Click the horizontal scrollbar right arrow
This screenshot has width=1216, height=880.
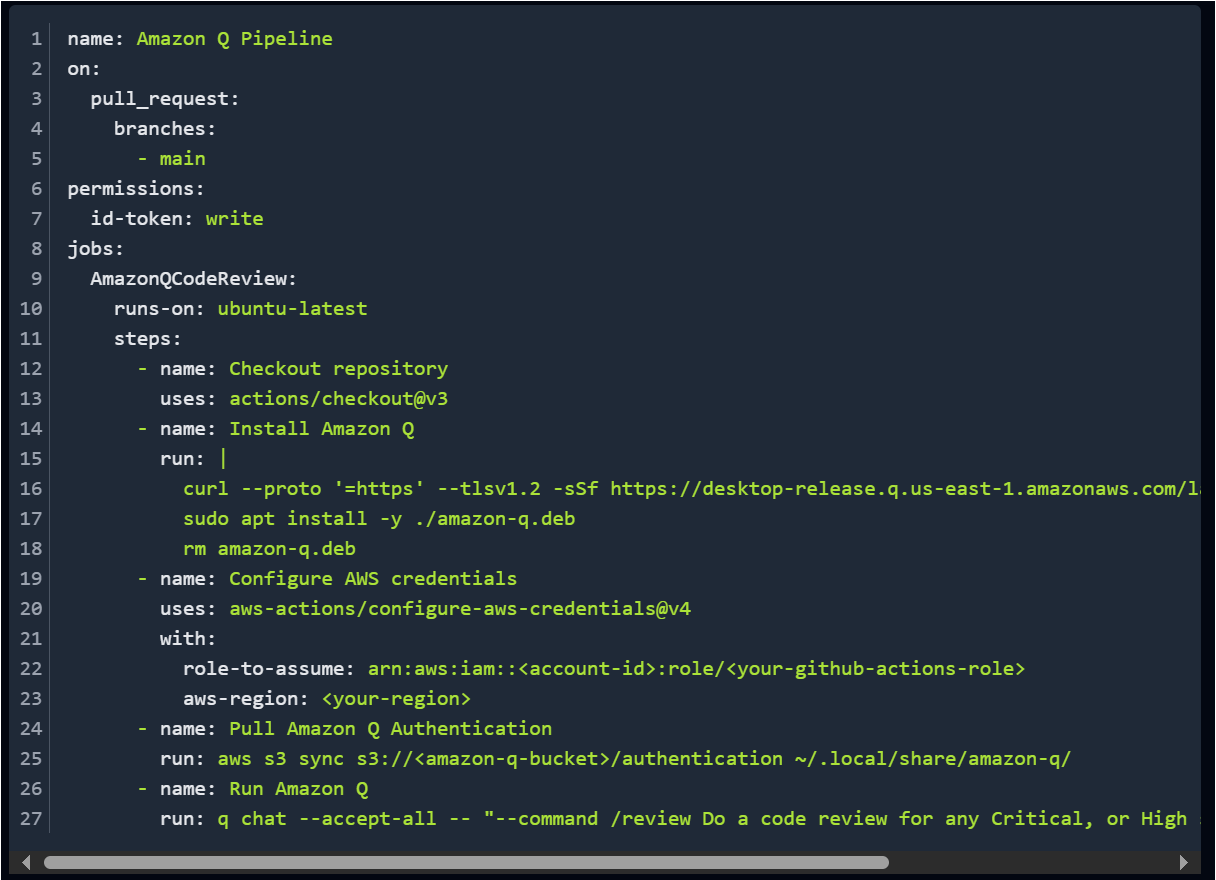(x=1184, y=862)
